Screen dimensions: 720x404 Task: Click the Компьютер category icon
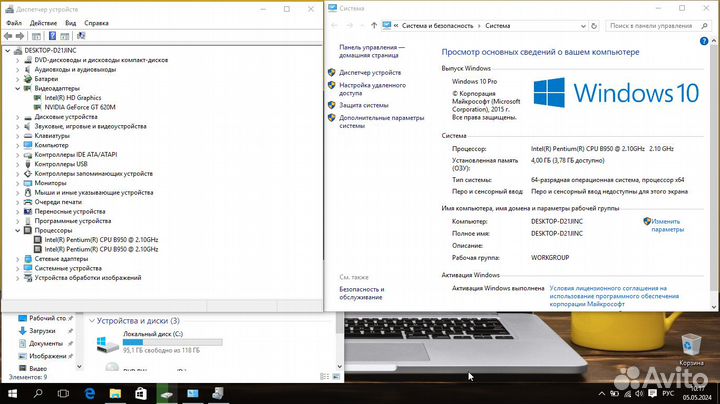[x=28, y=145]
